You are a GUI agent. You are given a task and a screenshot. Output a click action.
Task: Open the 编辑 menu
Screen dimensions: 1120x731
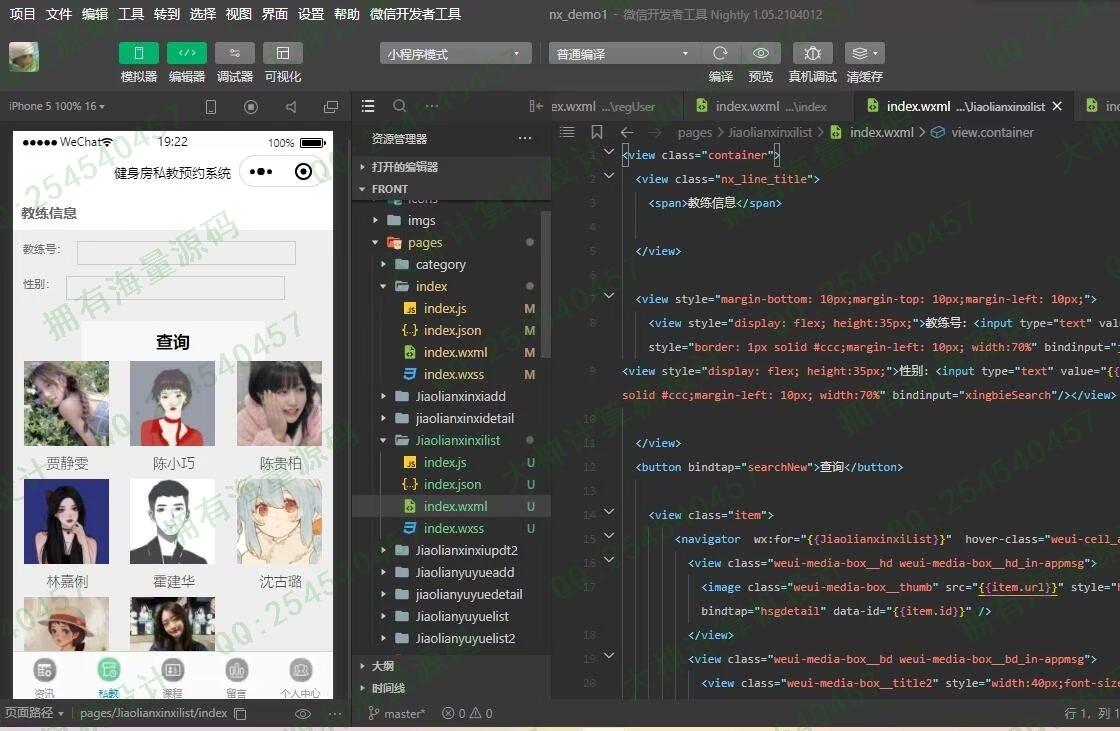point(95,14)
